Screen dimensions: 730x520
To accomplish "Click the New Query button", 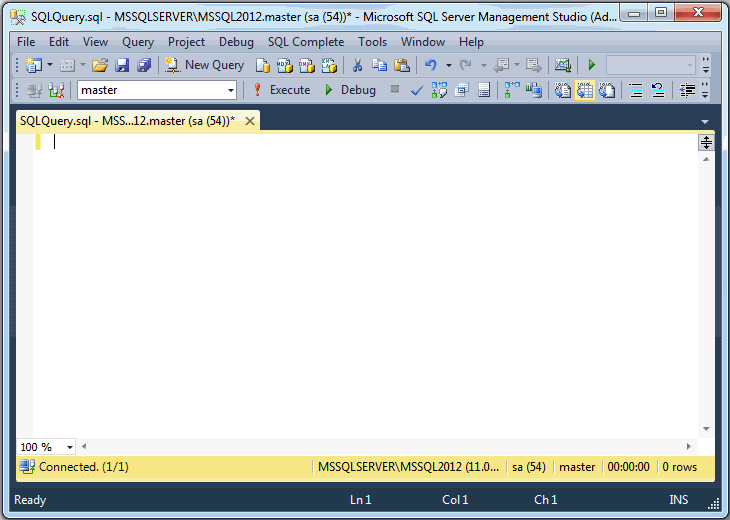I will [x=205, y=65].
